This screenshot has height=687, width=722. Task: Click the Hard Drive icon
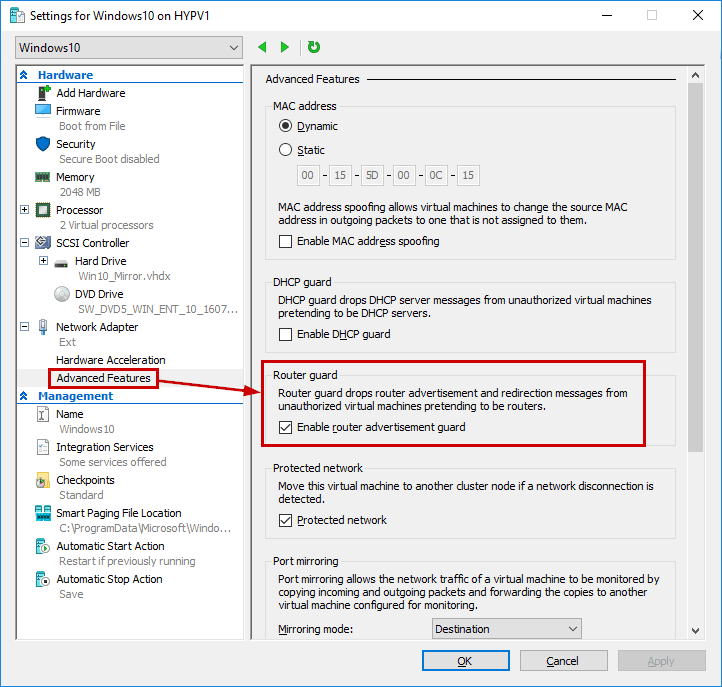(x=61, y=263)
